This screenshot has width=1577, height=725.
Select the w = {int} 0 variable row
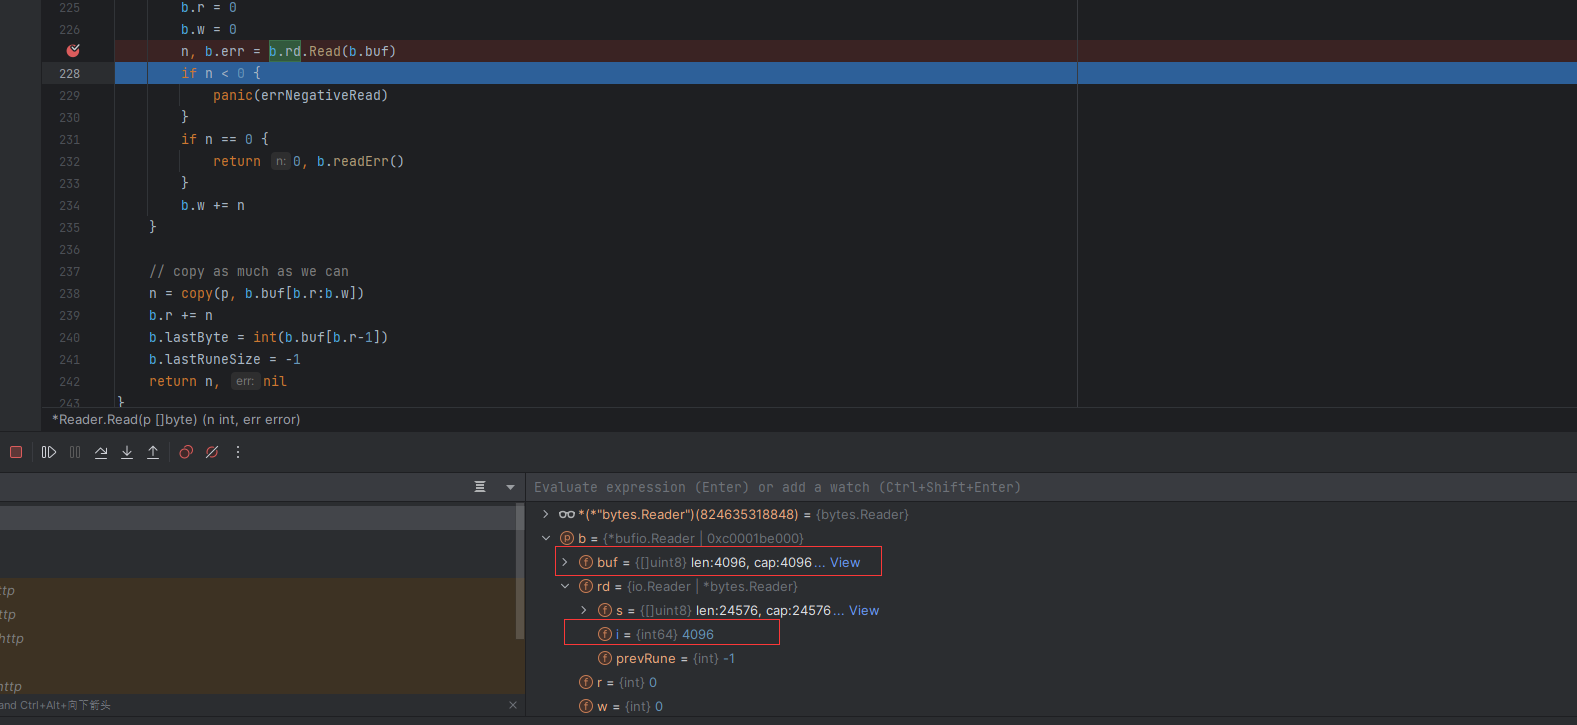(1051, 706)
